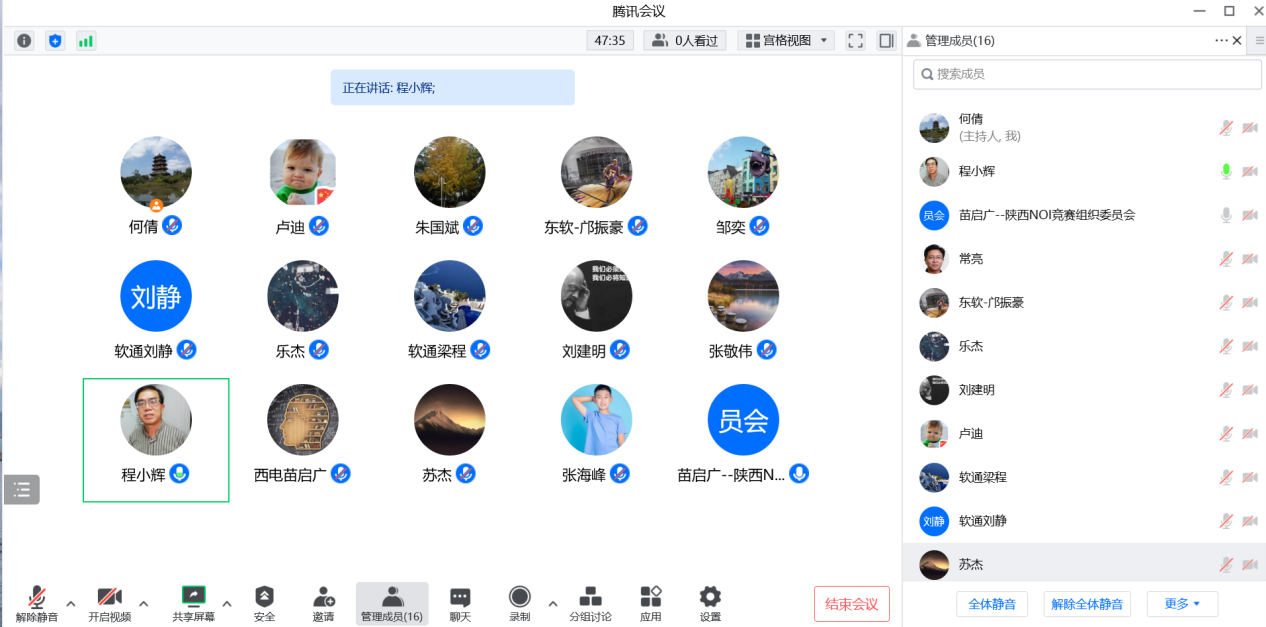Open the Chat (聊天) icon
1266x627 pixels.
[460, 604]
